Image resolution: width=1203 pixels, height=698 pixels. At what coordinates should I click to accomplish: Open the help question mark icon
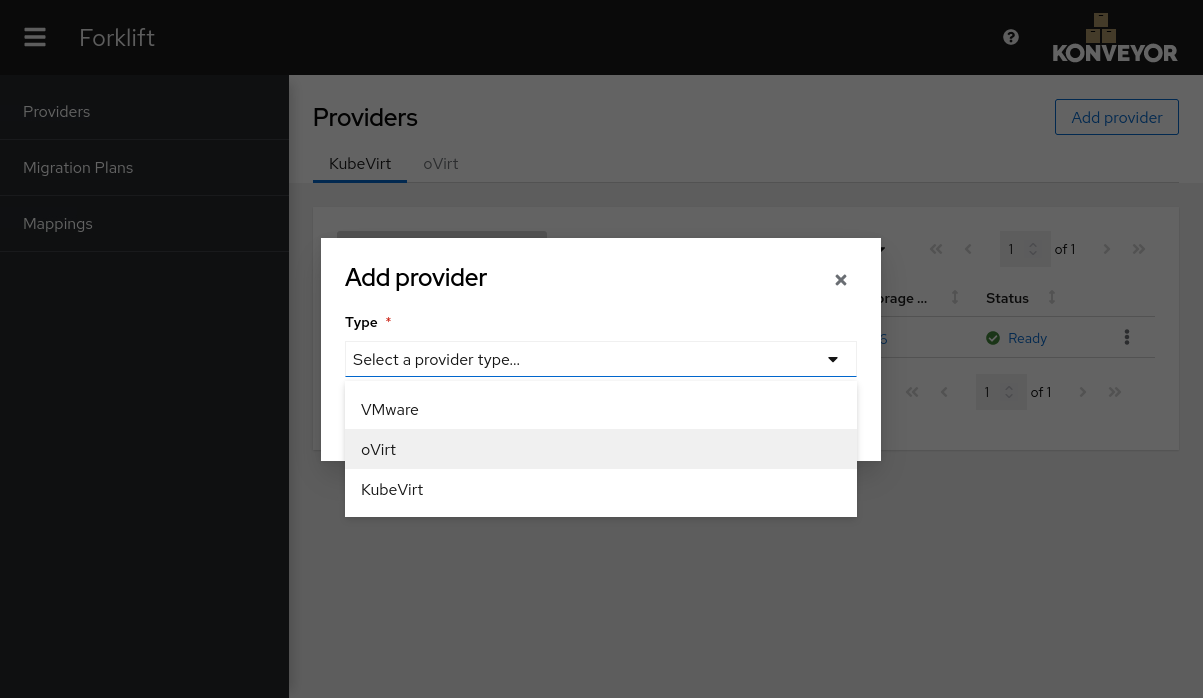1011,37
